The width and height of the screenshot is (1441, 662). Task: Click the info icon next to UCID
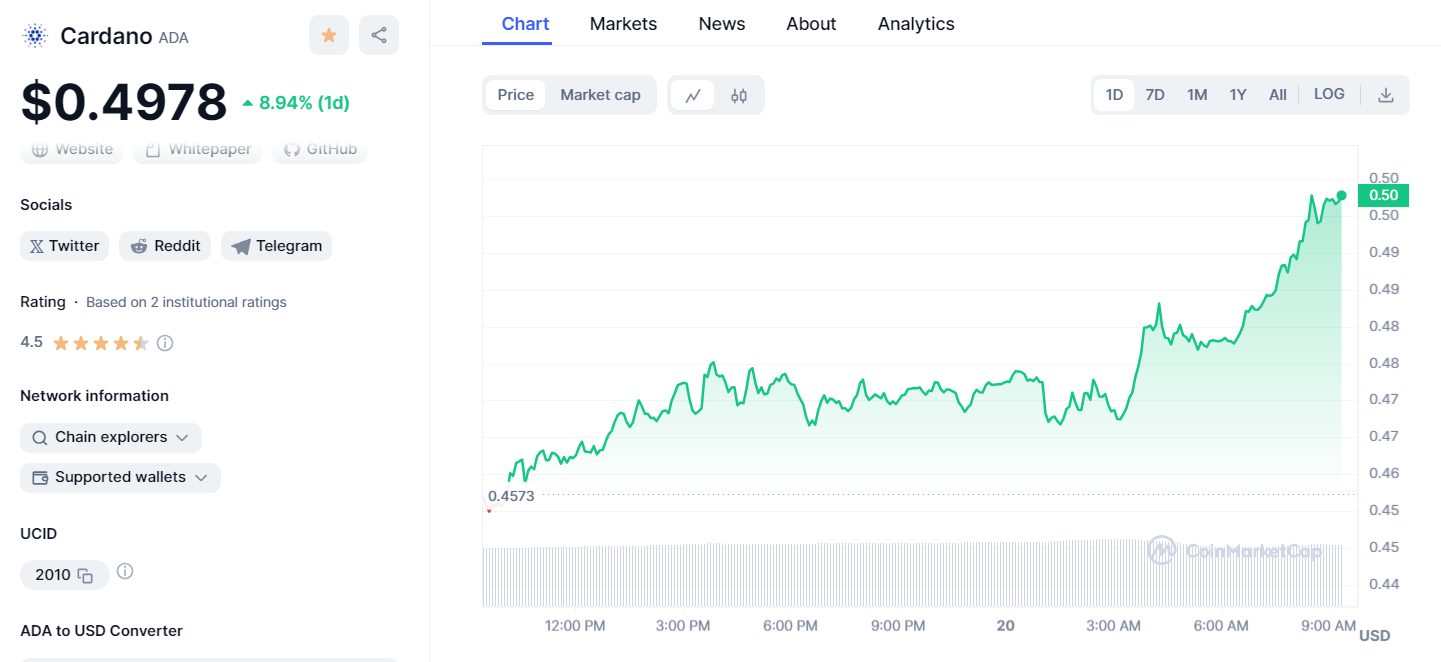(x=125, y=572)
